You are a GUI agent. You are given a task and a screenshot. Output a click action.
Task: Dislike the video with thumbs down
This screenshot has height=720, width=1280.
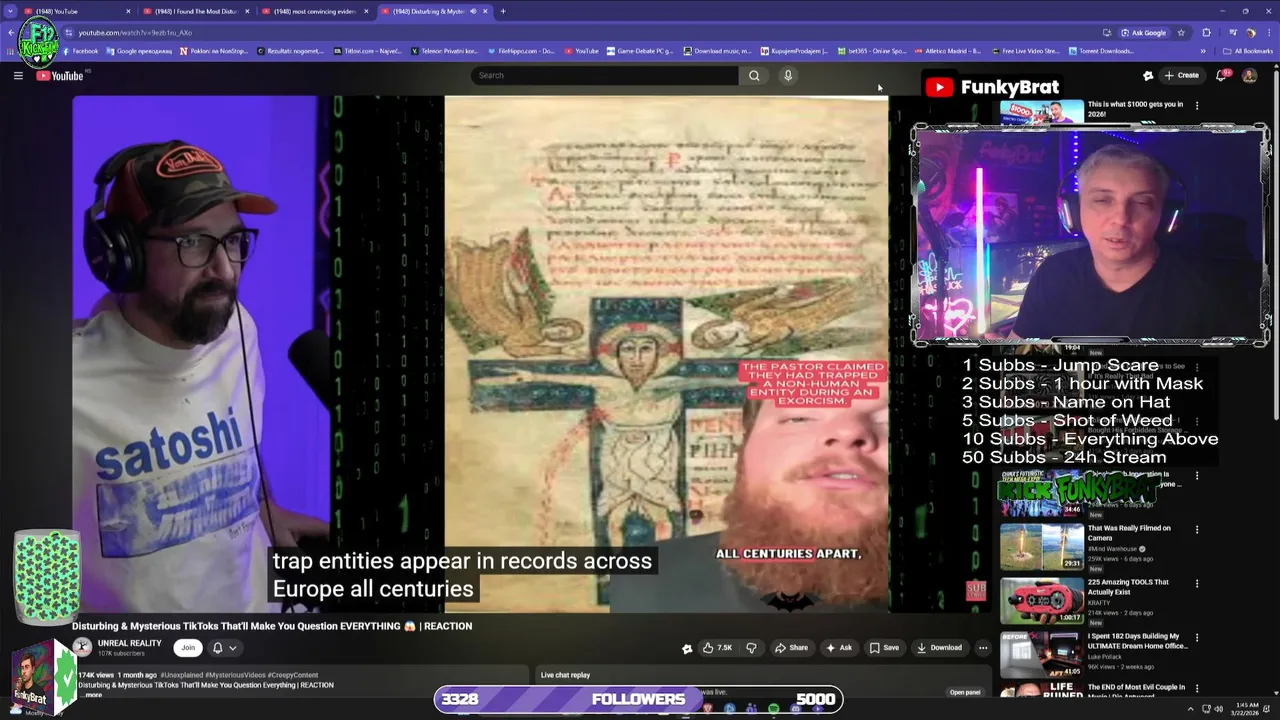pyautogui.click(x=751, y=647)
